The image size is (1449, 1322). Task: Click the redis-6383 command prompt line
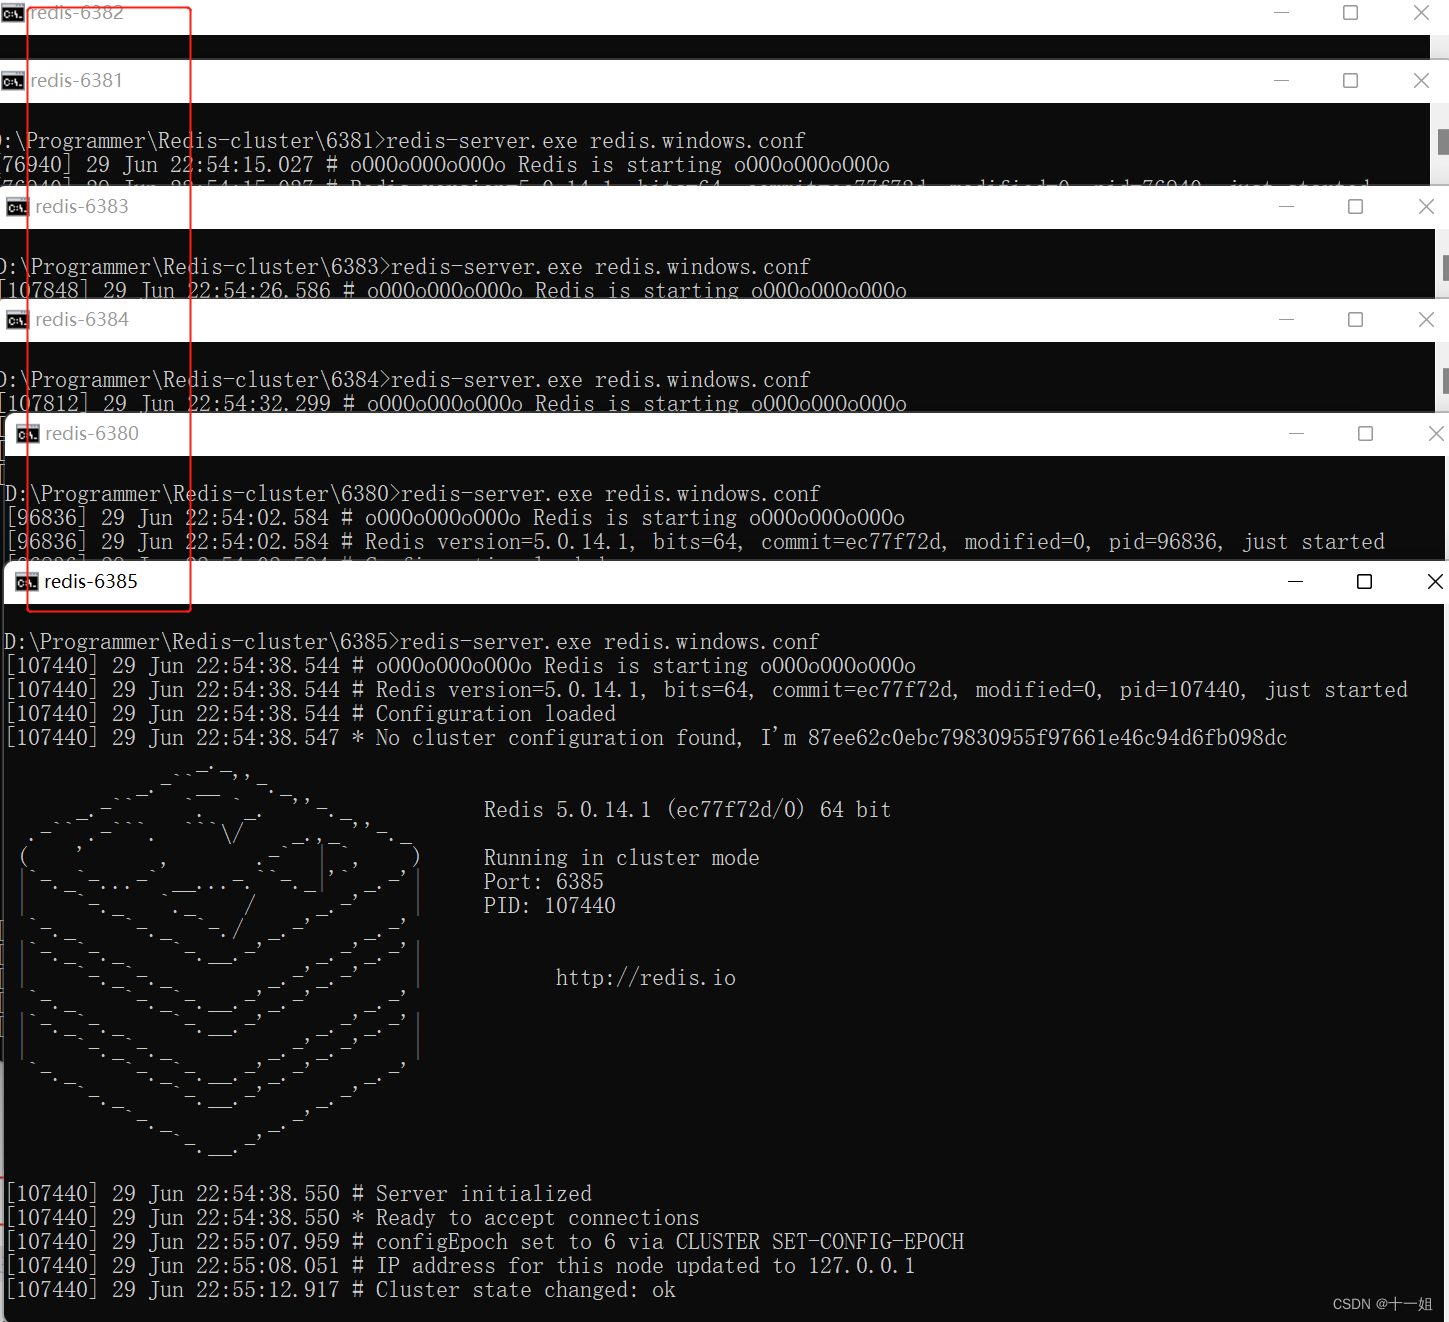[405, 266]
